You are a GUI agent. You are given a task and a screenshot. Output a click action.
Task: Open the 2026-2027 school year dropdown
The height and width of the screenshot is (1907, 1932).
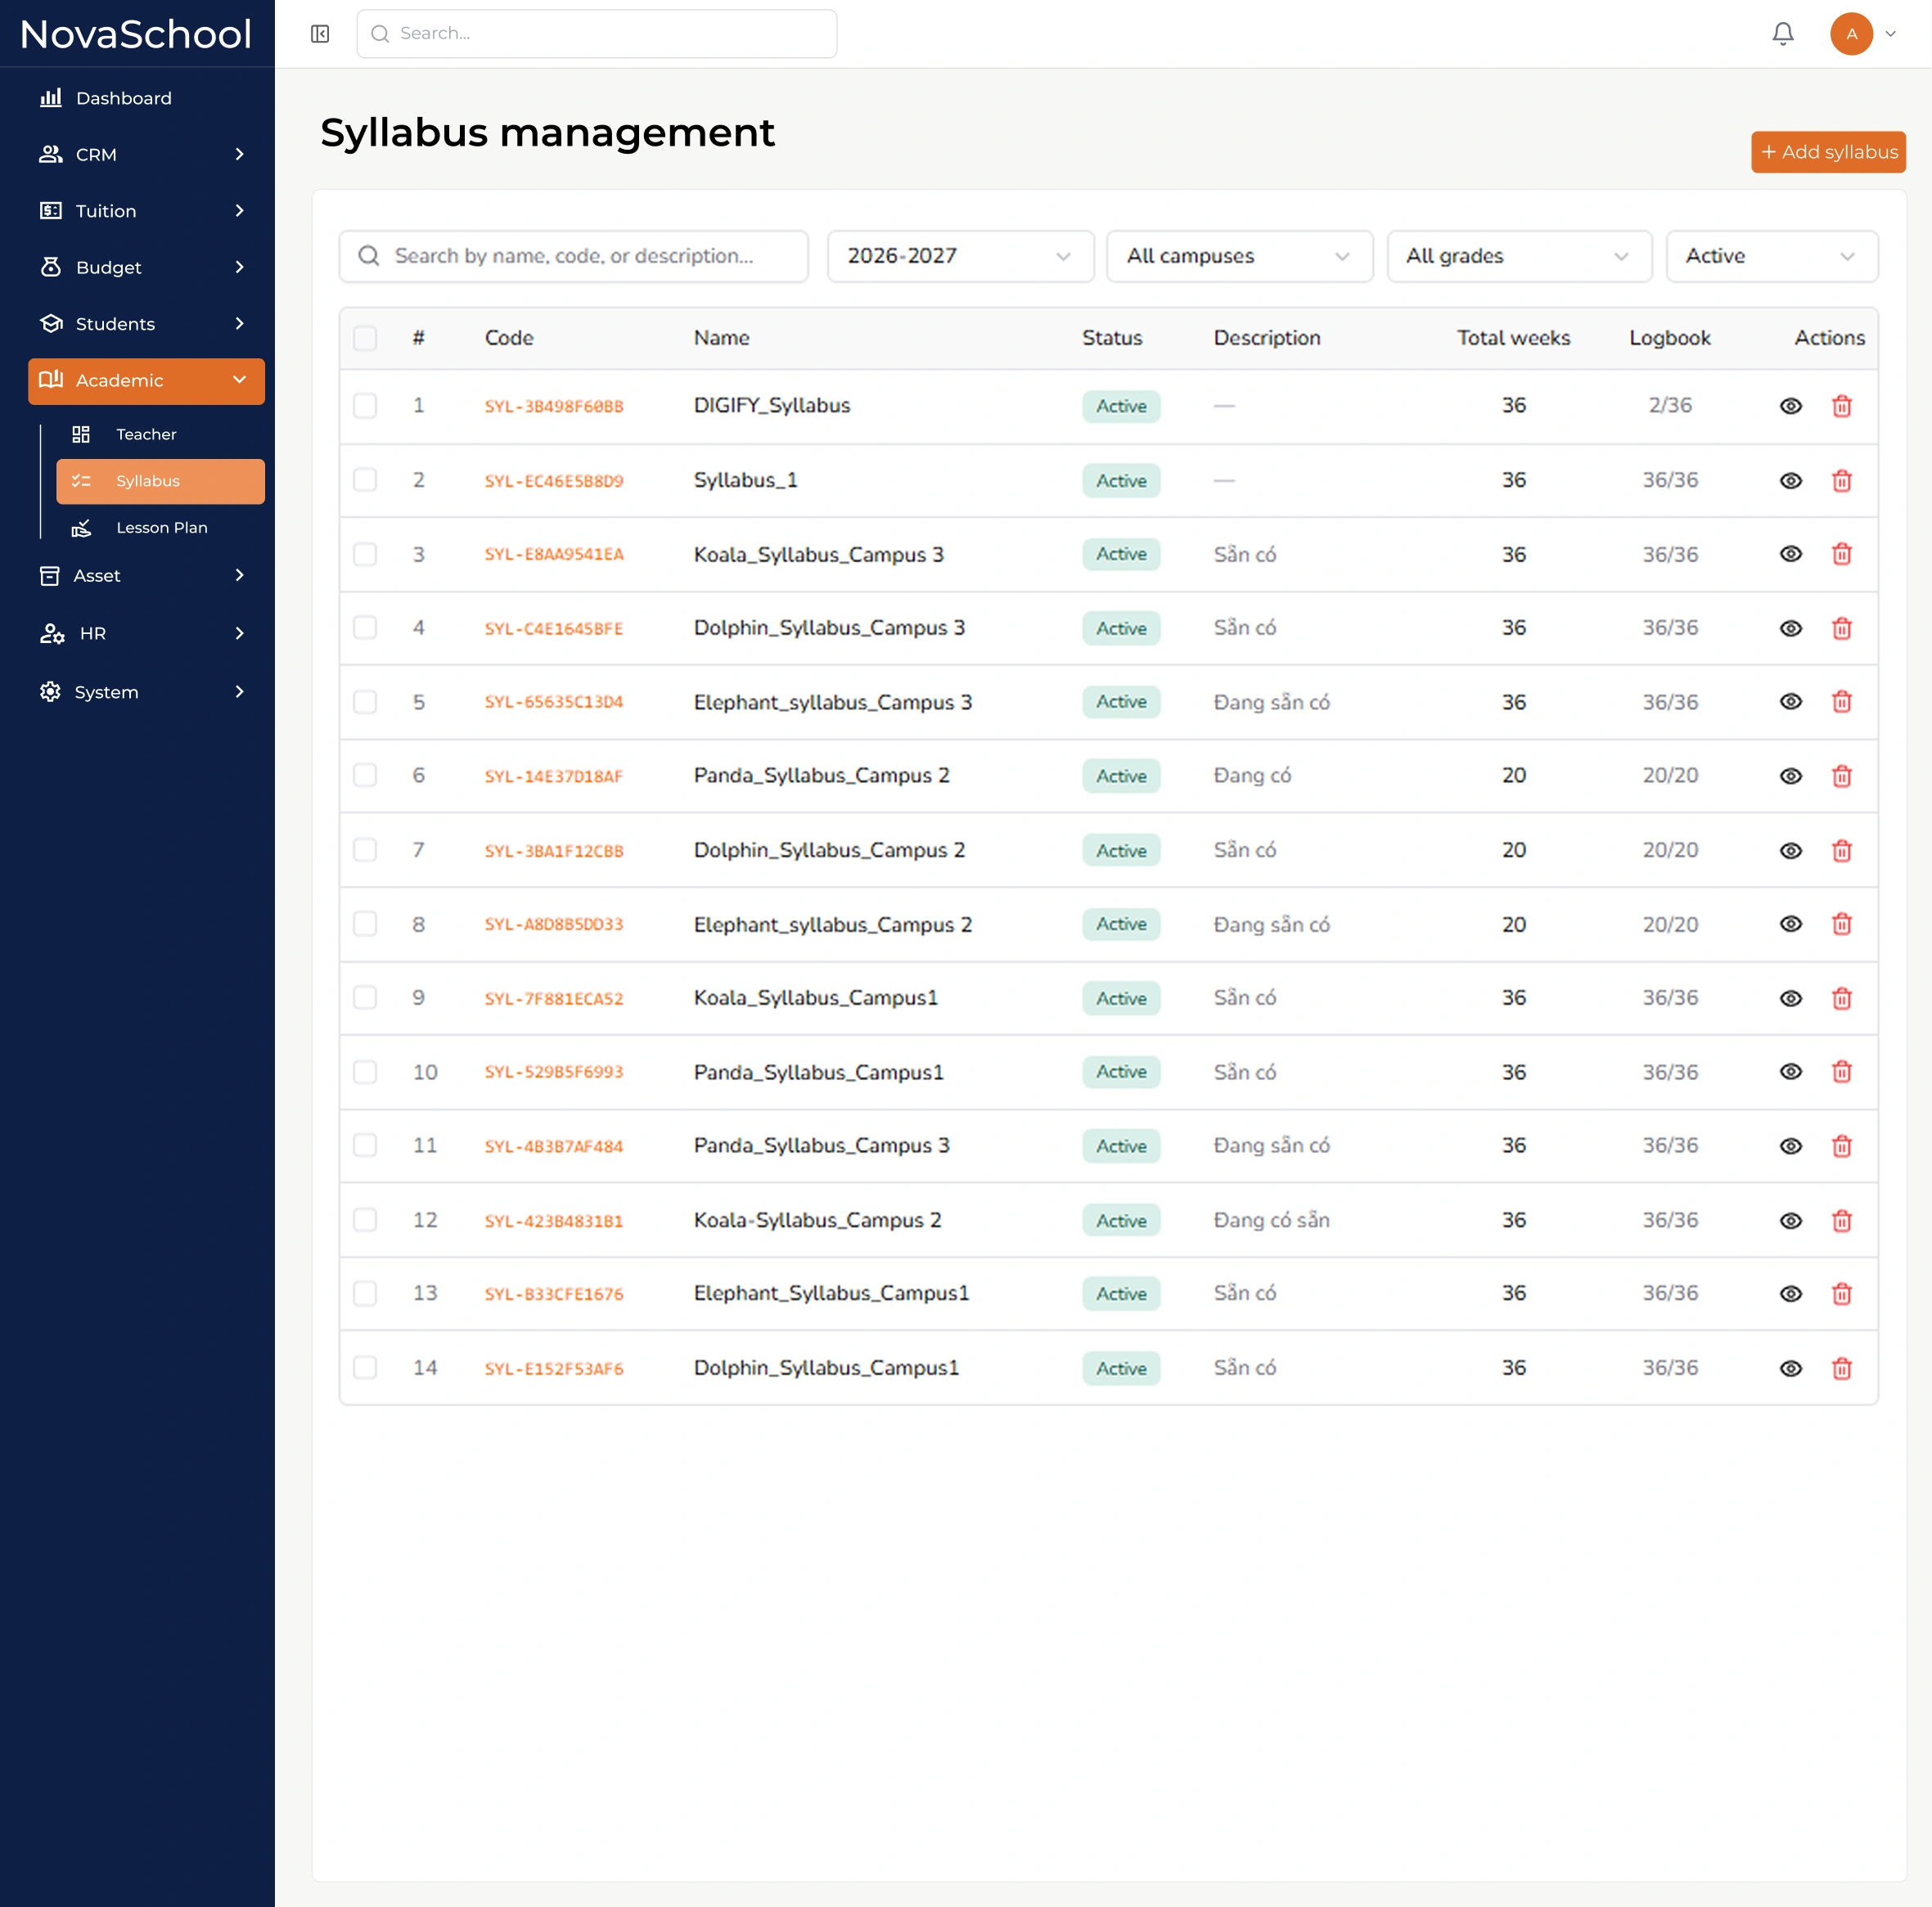click(960, 256)
